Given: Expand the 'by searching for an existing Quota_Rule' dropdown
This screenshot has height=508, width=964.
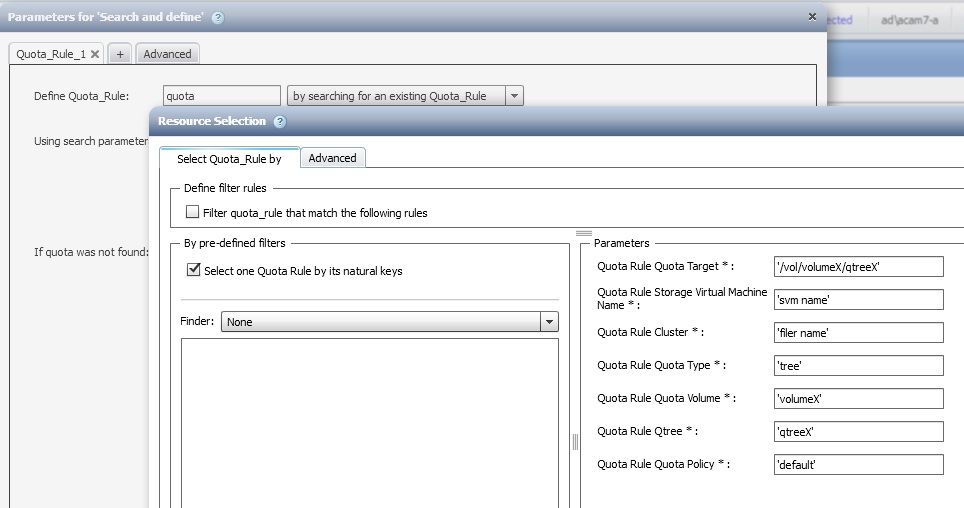Looking at the screenshot, I should click(x=514, y=96).
